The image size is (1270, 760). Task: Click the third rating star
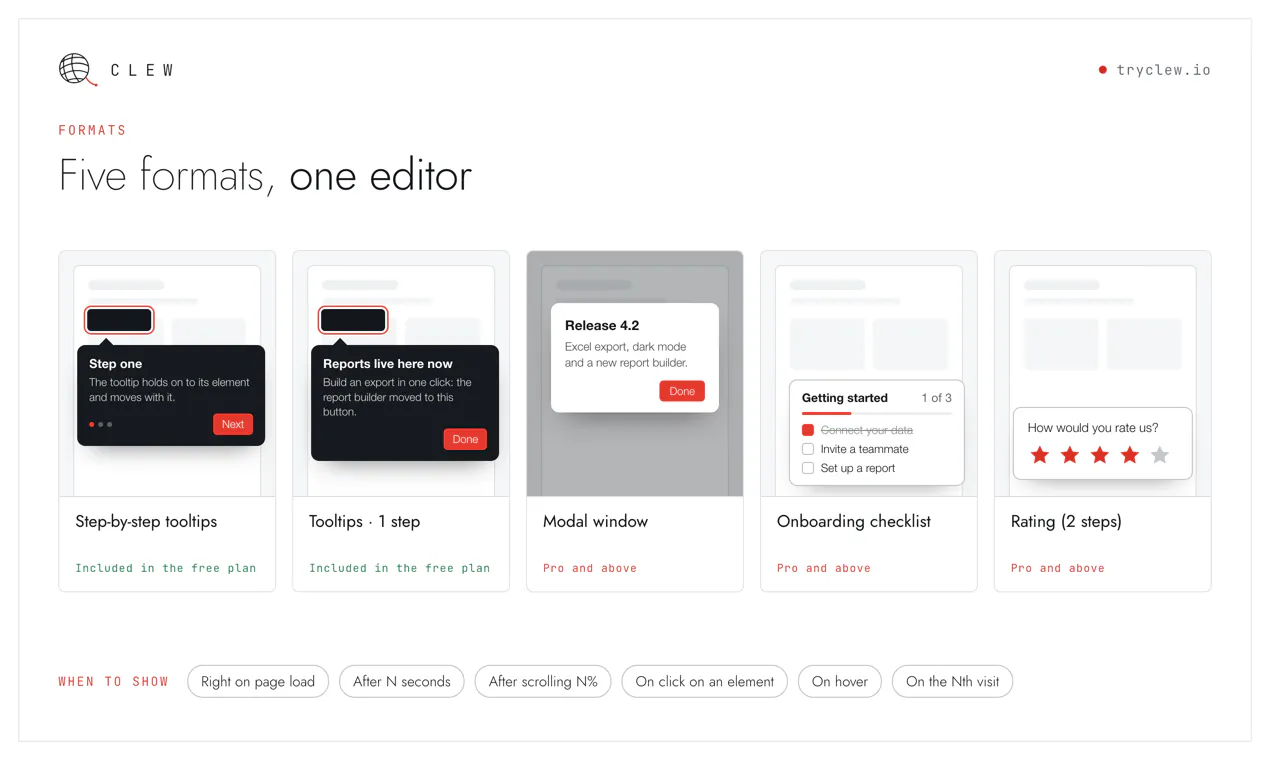click(x=1100, y=456)
